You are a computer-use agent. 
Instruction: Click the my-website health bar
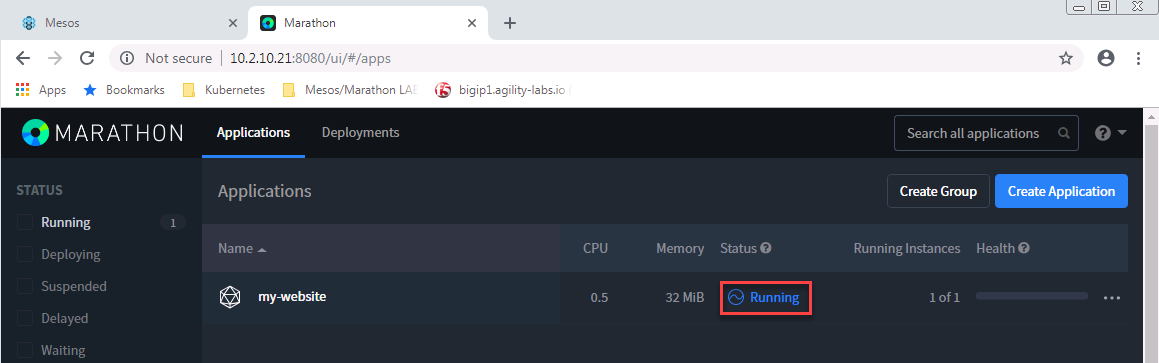[x=1032, y=296]
